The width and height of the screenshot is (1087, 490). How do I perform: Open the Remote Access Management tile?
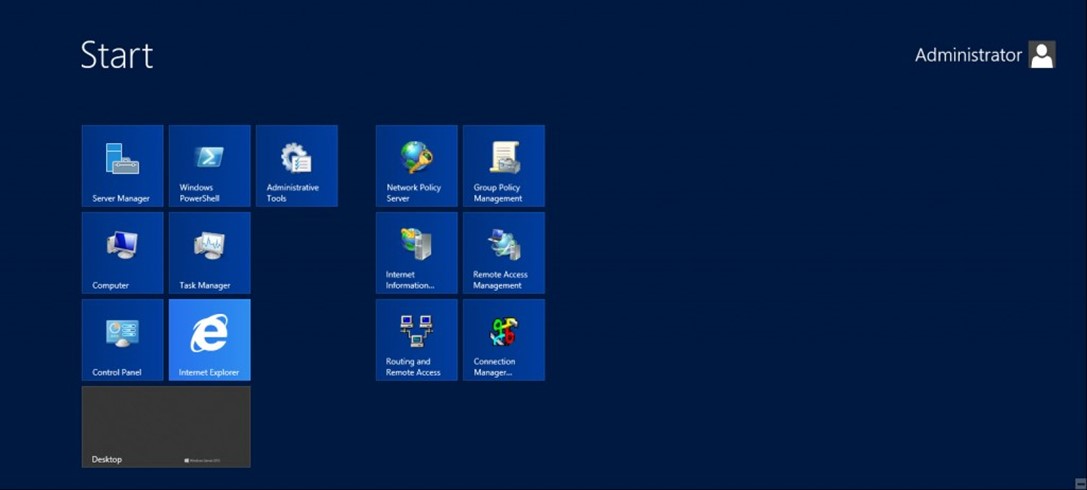pos(504,253)
